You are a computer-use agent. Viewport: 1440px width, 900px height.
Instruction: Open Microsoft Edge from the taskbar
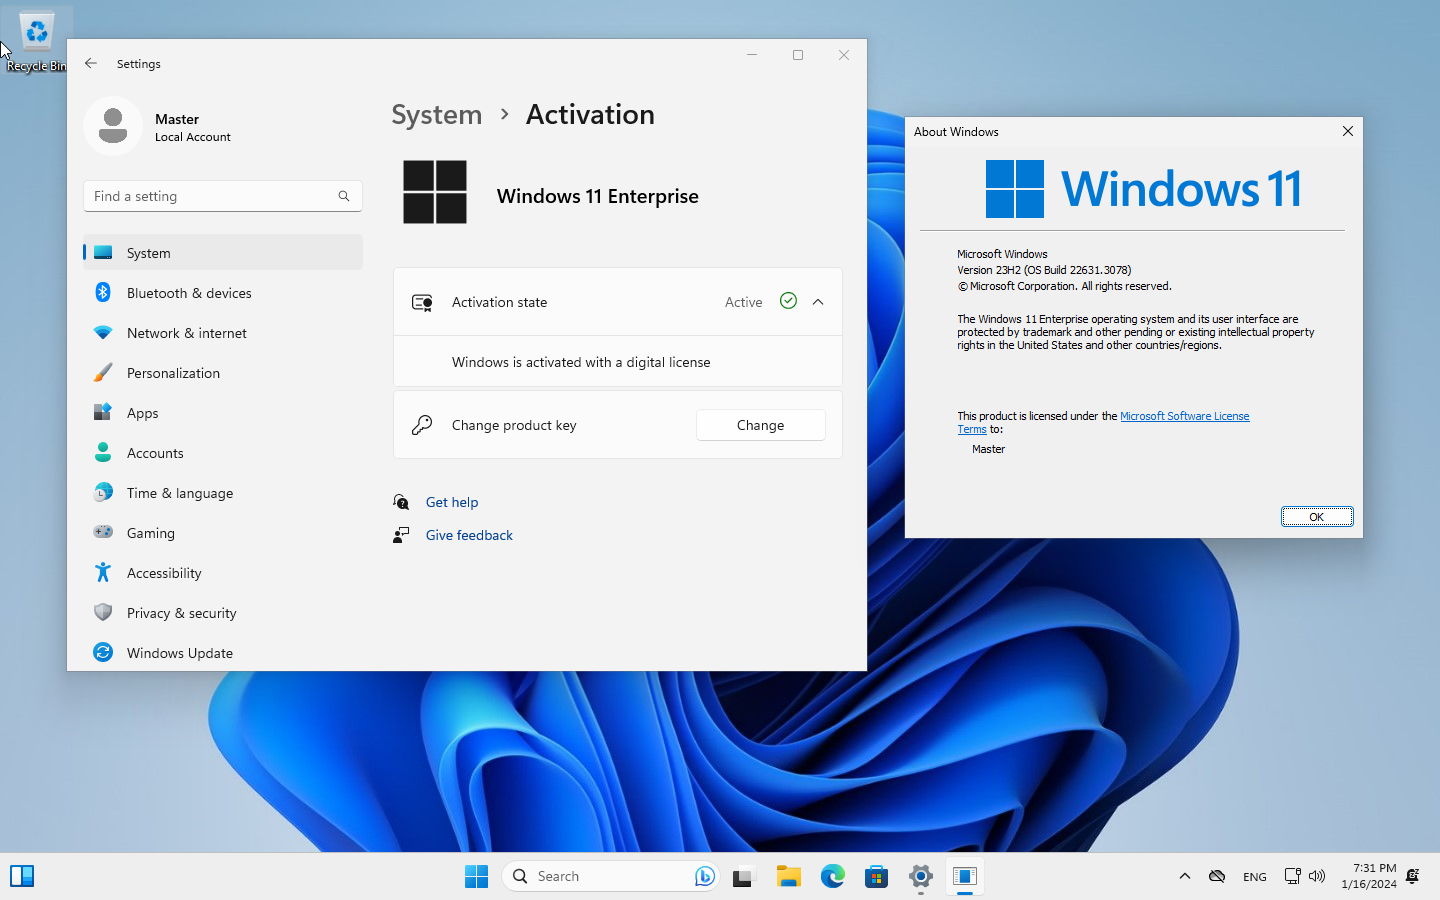click(832, 876)
